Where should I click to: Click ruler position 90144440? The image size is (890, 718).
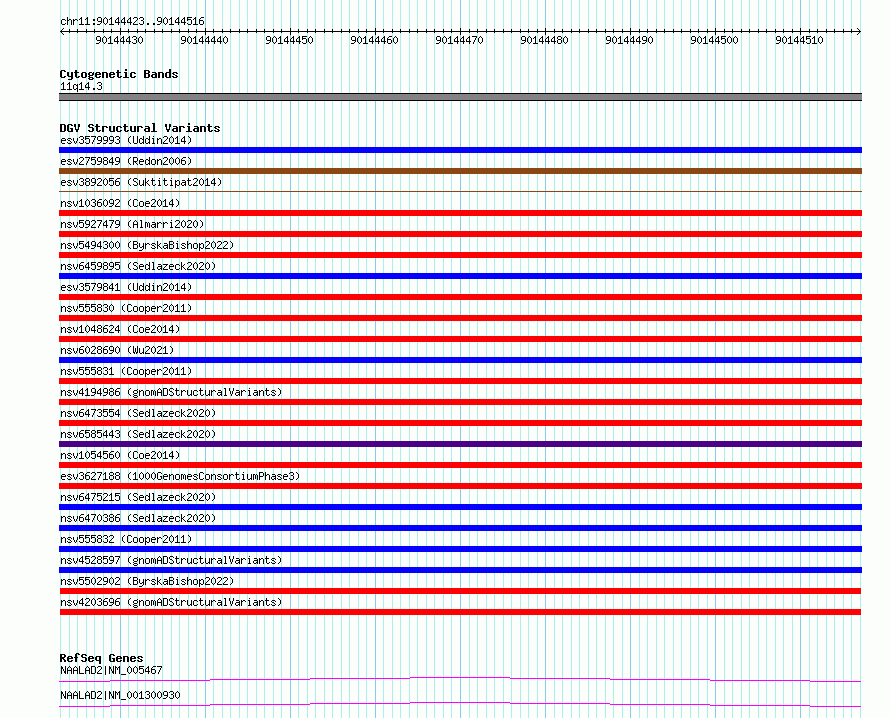pos(204,40)
